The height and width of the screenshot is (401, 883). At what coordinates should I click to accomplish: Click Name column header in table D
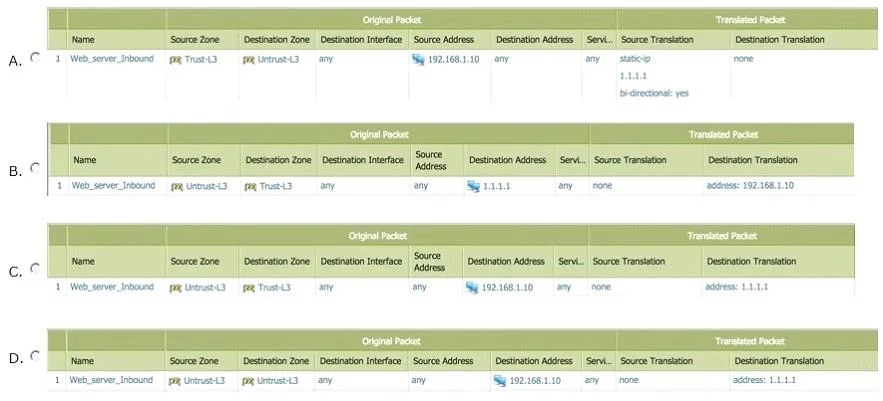click(83, 361)
